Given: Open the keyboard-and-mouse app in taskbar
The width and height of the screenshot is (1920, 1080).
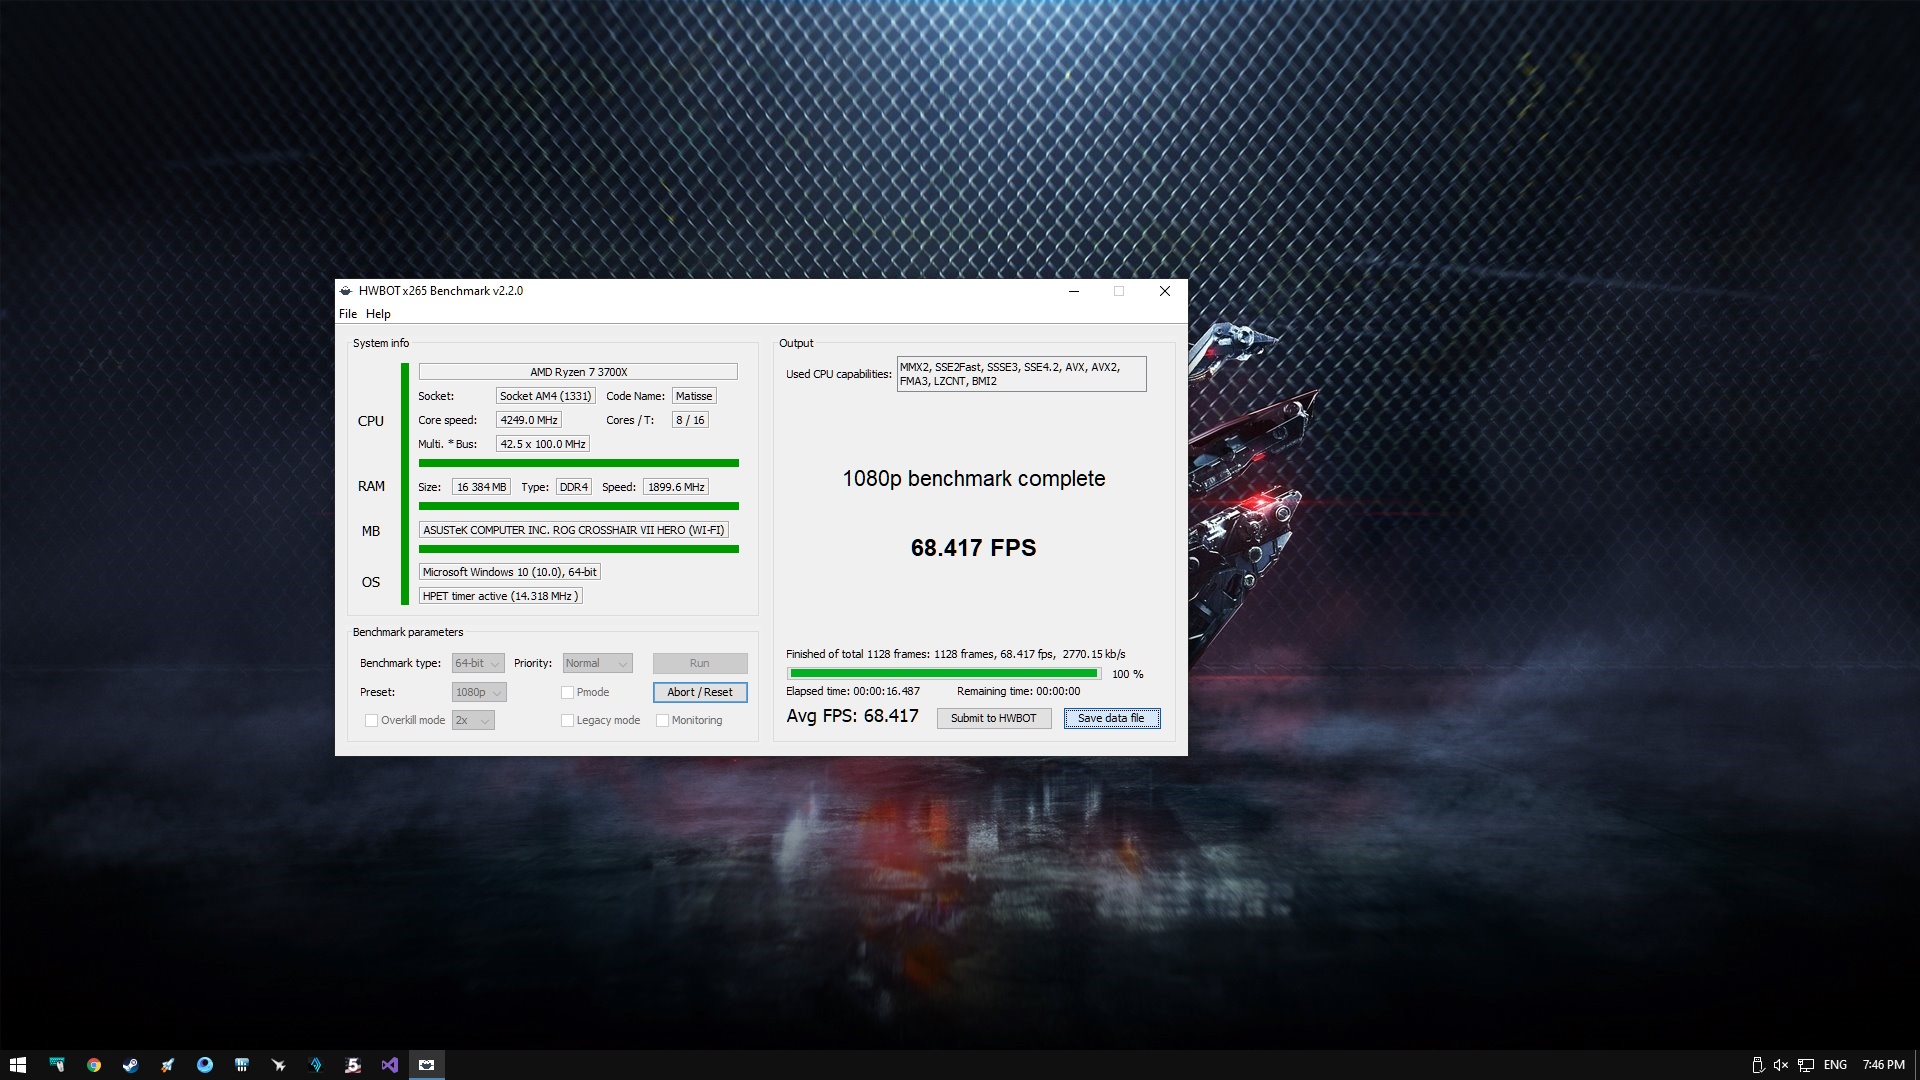Looking at the screenshot, I should (57, 1065).
